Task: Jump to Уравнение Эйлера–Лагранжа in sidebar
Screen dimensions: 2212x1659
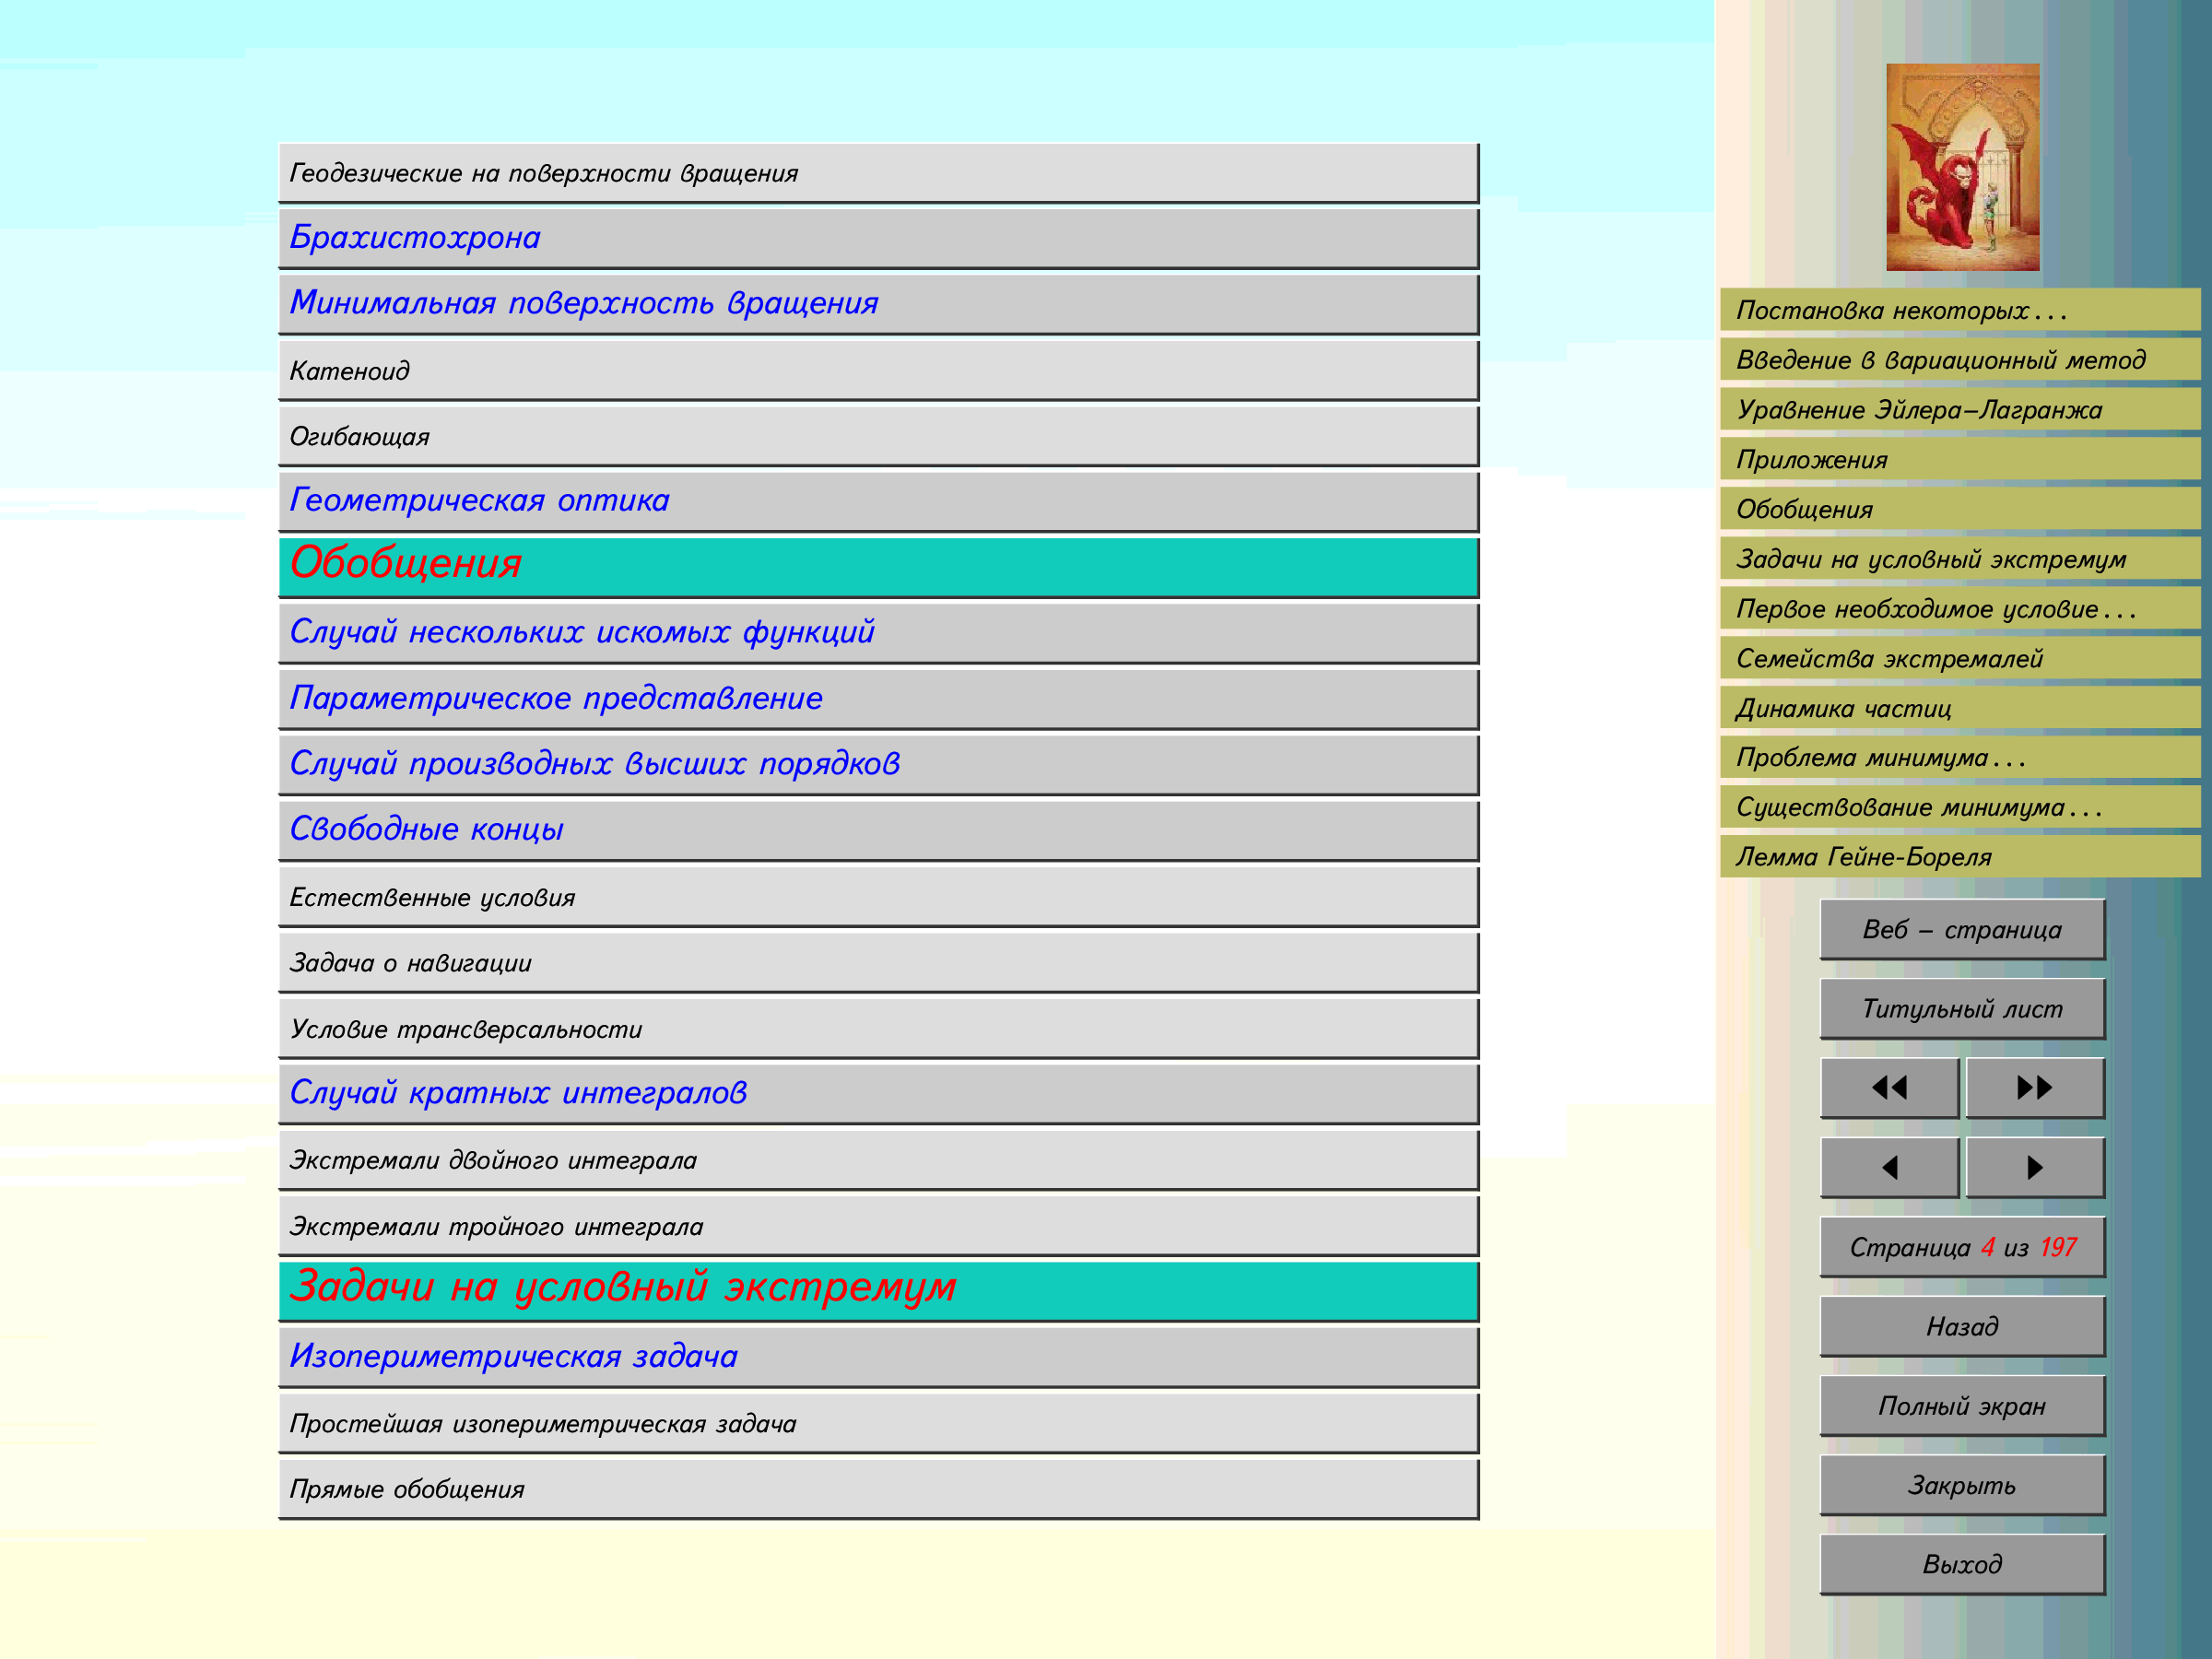Action: [x=1918, y=410]
